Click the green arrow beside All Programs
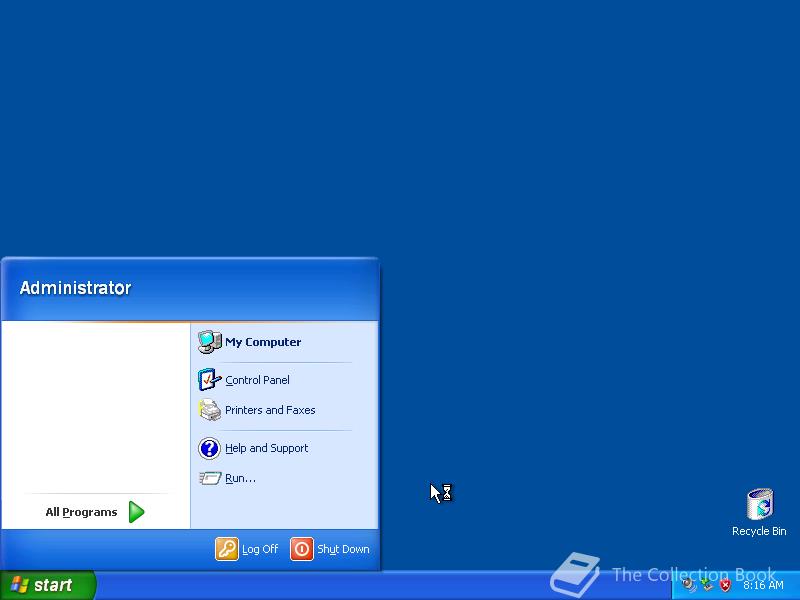Viewport: 800px width, 600px height. pyautogui.click(x=137, y=512)
